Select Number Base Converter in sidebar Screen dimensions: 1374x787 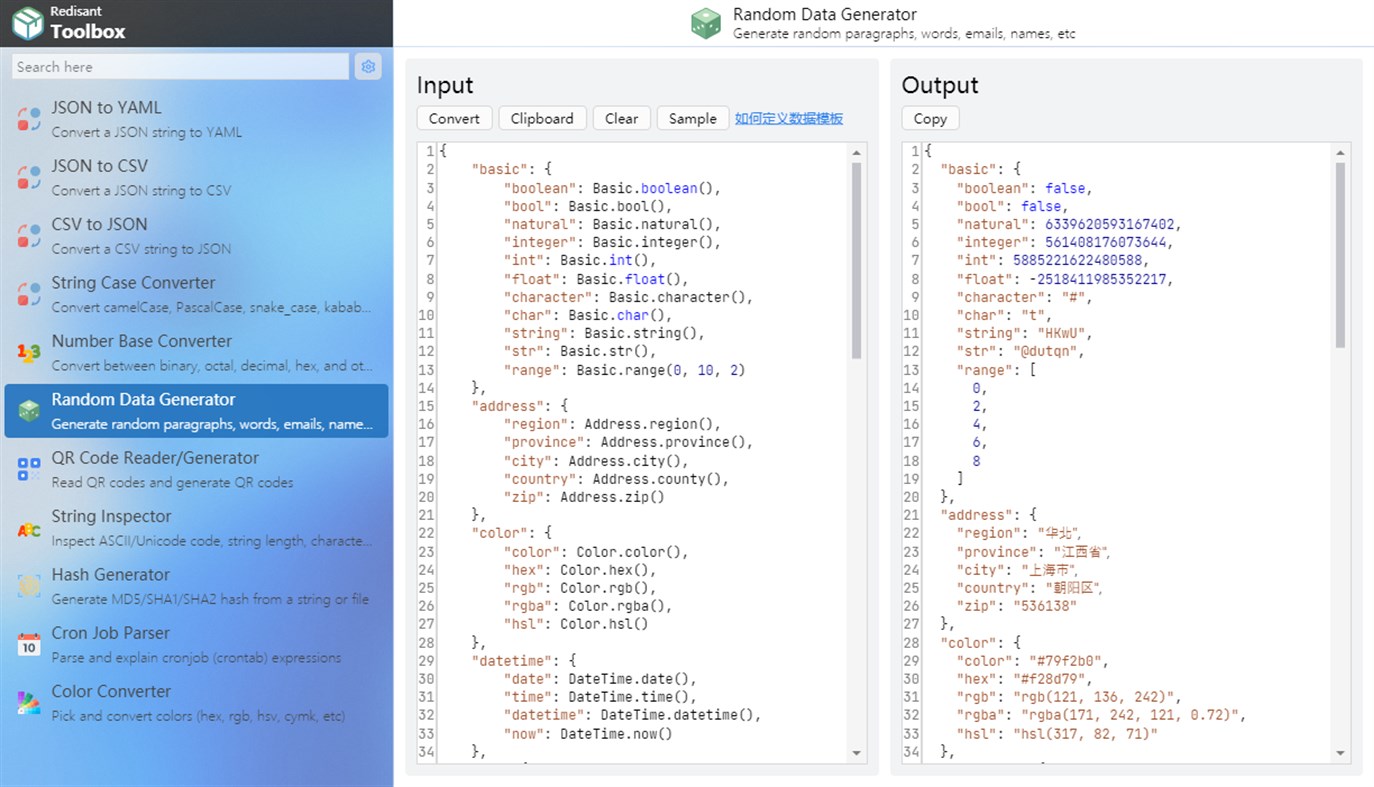point(196,352)
